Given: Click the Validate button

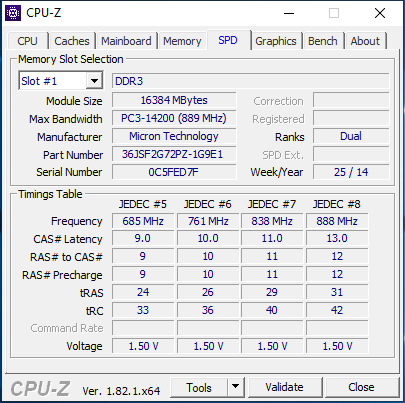Looking at the screenshot, I should [284, 387].
